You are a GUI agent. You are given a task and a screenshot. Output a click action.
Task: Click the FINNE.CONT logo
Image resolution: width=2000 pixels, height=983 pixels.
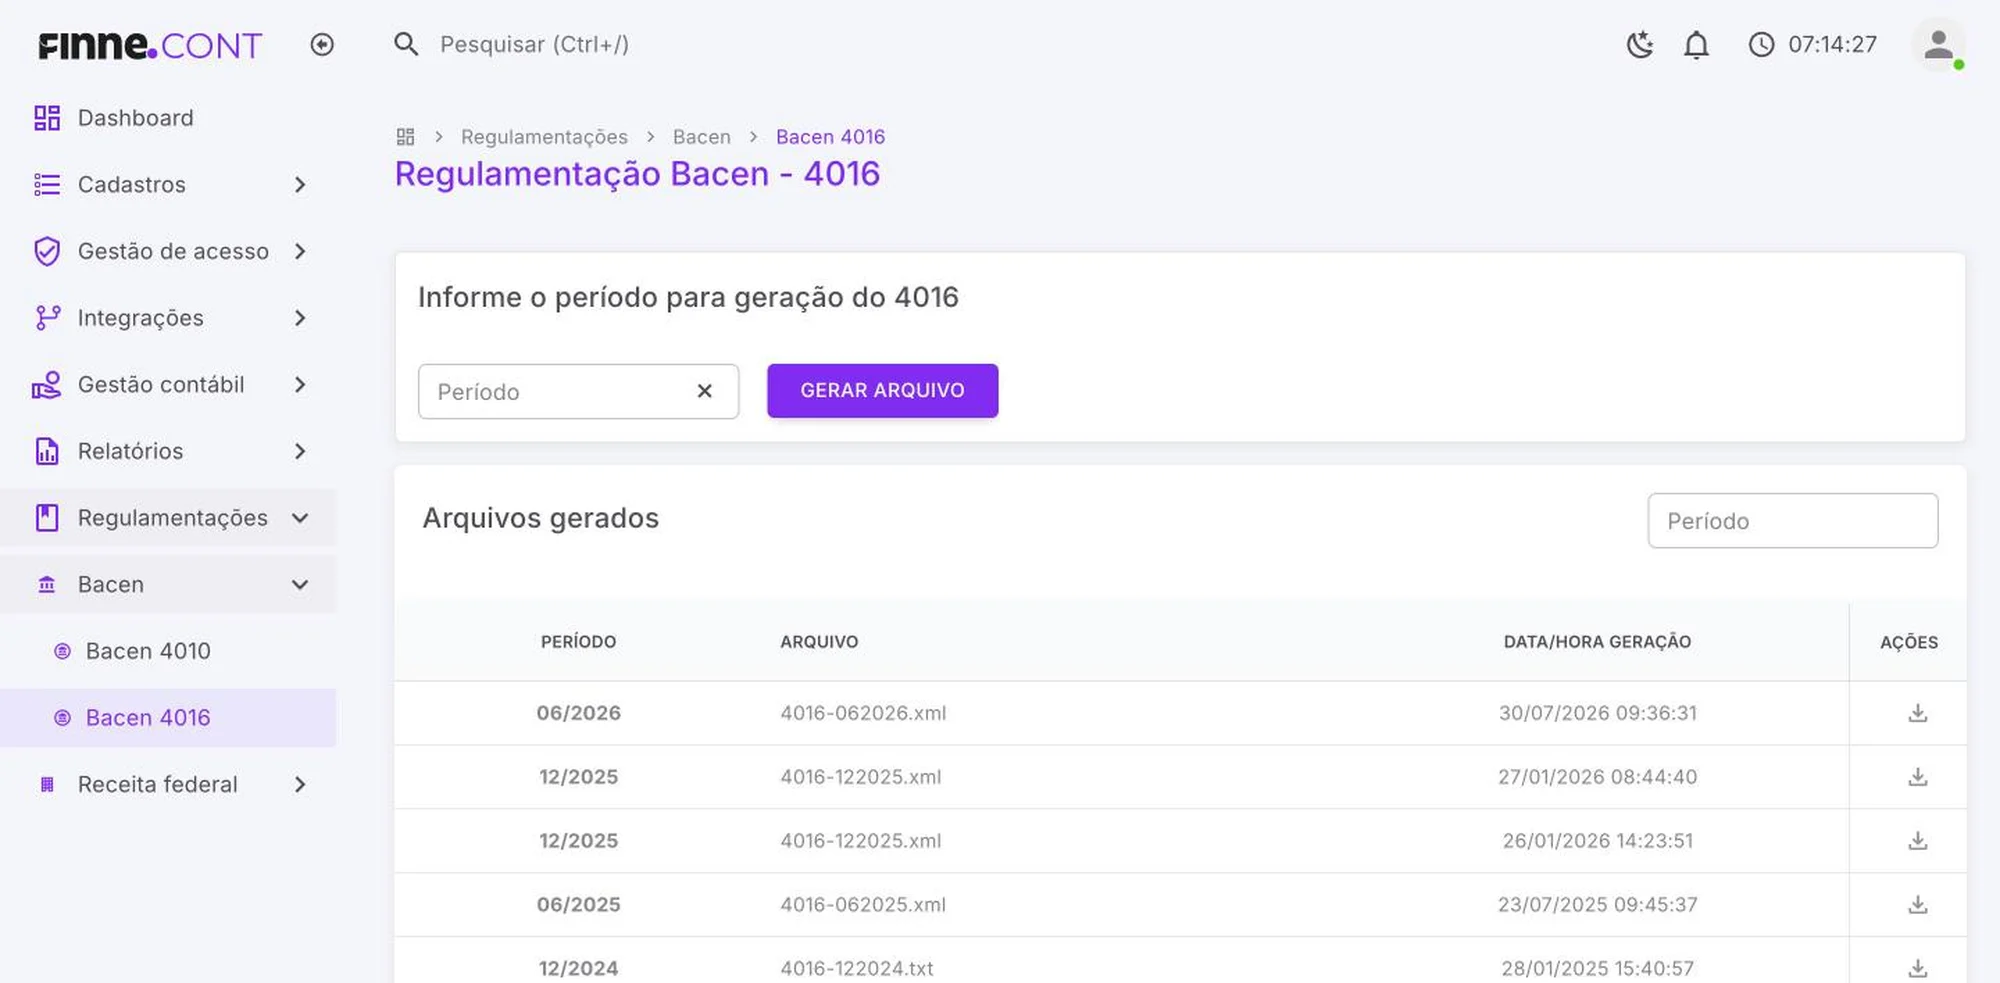tap(150, 45)
